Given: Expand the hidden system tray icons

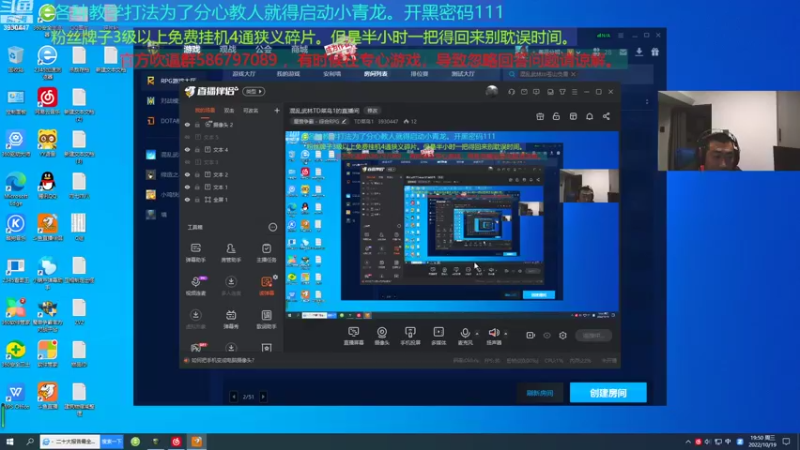Looking at the screenshot, I should (x=688, y=441).
